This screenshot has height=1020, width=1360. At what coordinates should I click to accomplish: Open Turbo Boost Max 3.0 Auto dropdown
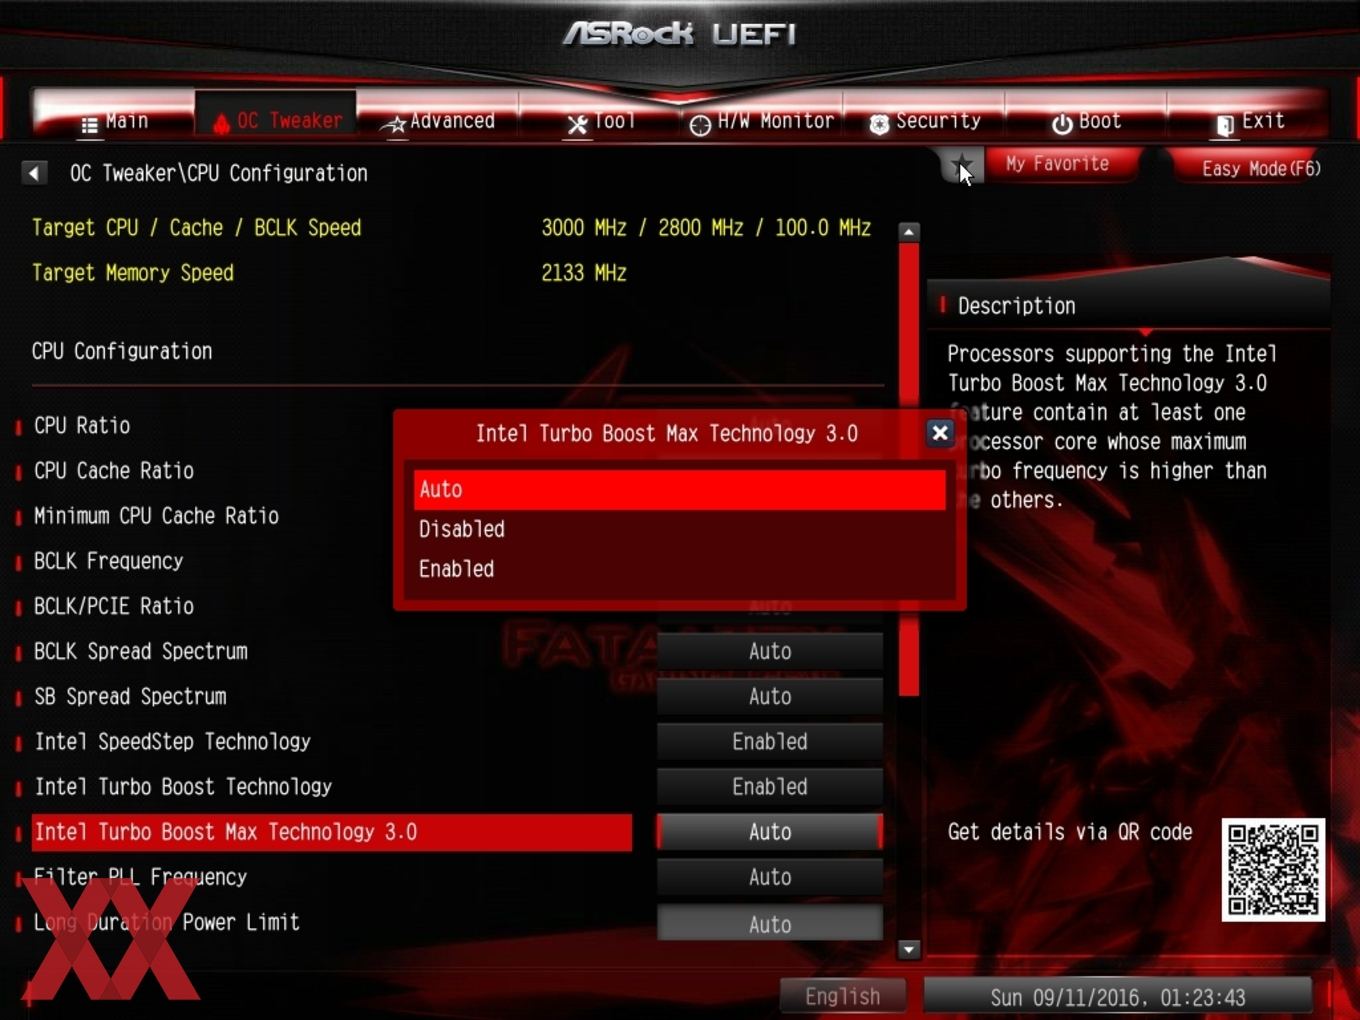click(770, 832)
